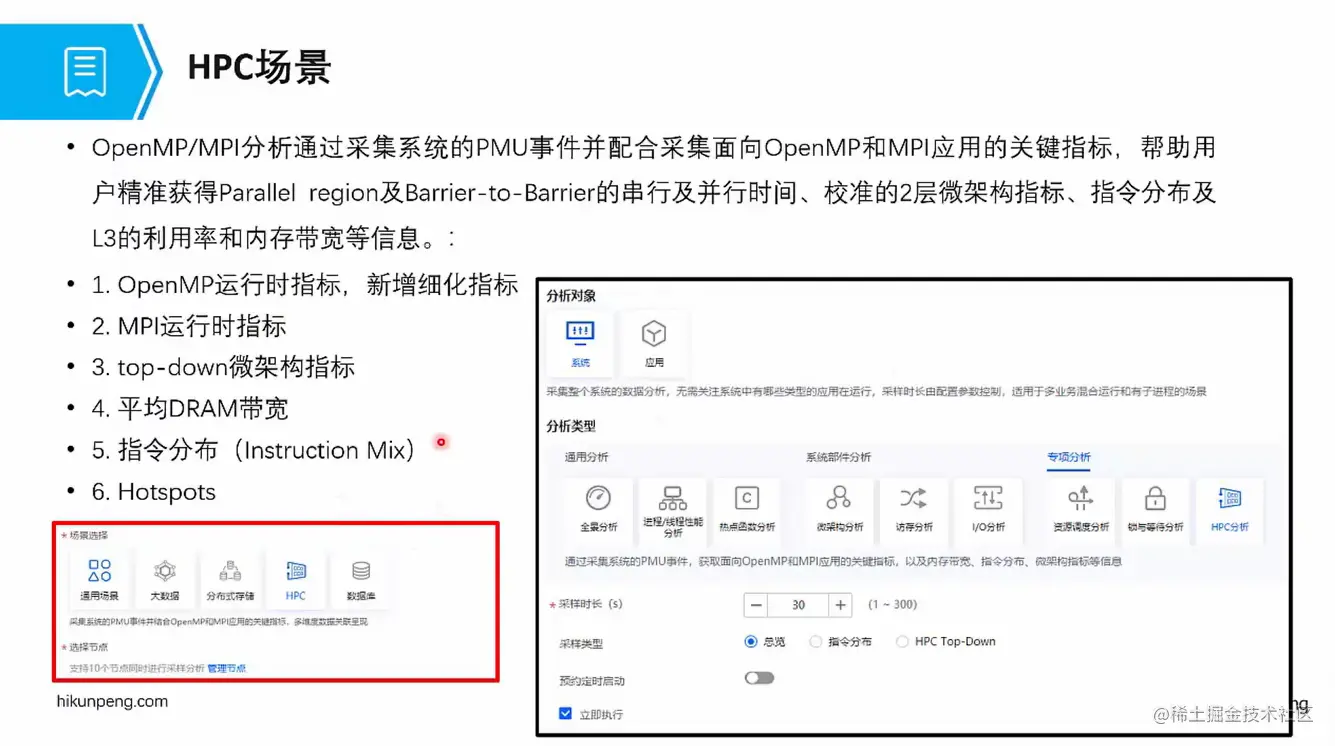Click the 采样类型 label
Image resolution: width=1335 pixels, height=746 pixels.
(581, 644)
